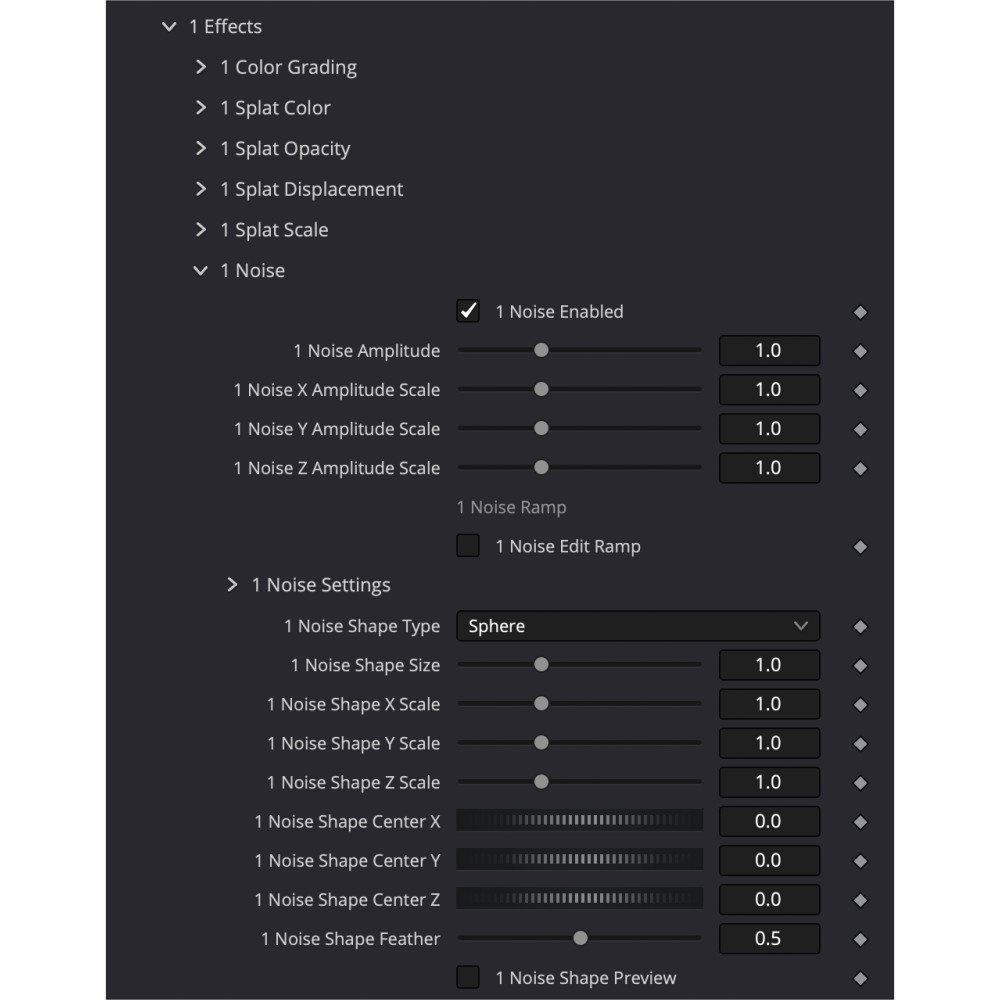1000x1000 pixels.
Task: Click the 1 Noise Shape Type label
Action: coord(362,626)
